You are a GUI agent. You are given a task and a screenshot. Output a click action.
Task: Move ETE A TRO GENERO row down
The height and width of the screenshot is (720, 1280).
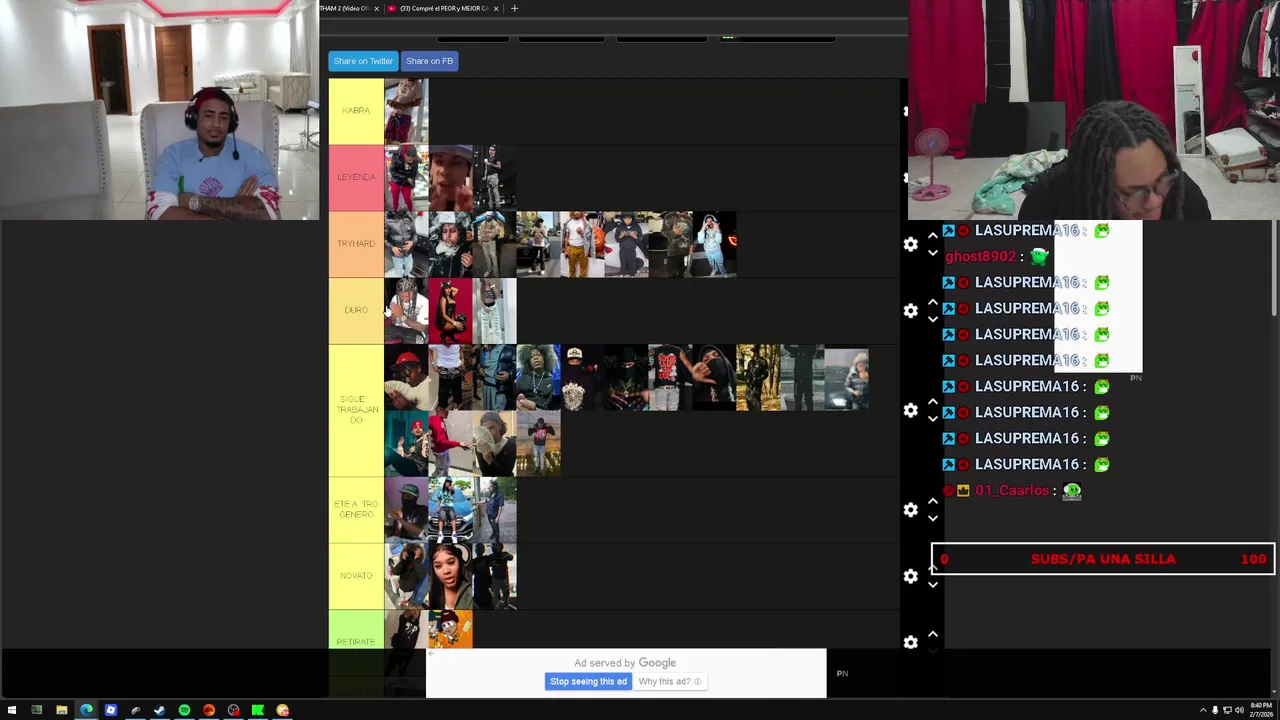pyautogui.click(x=933, y=518)
